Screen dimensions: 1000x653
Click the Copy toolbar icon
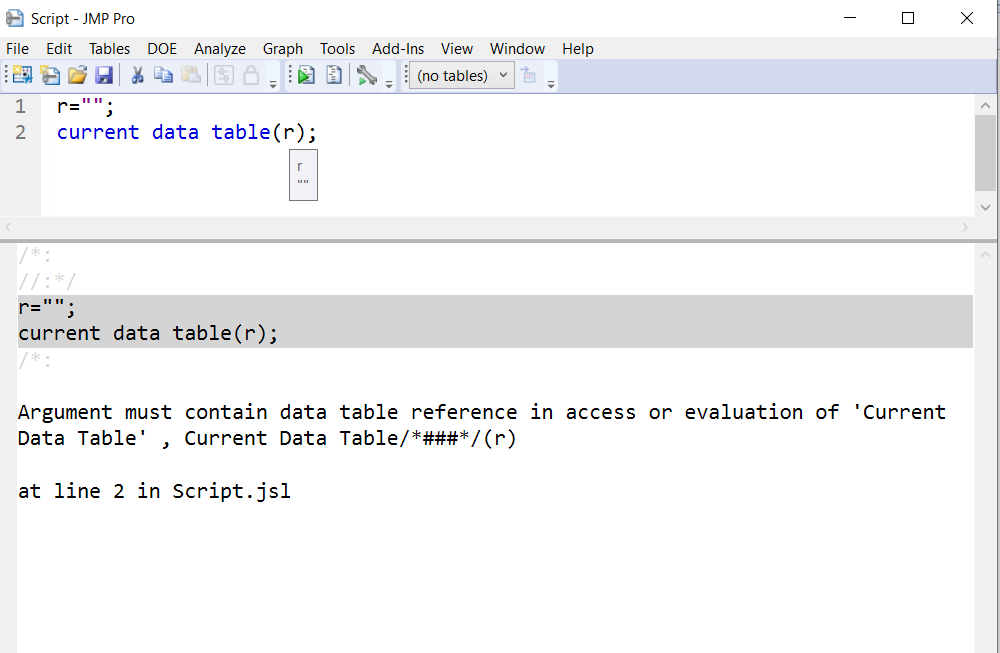tap(164, 75)
